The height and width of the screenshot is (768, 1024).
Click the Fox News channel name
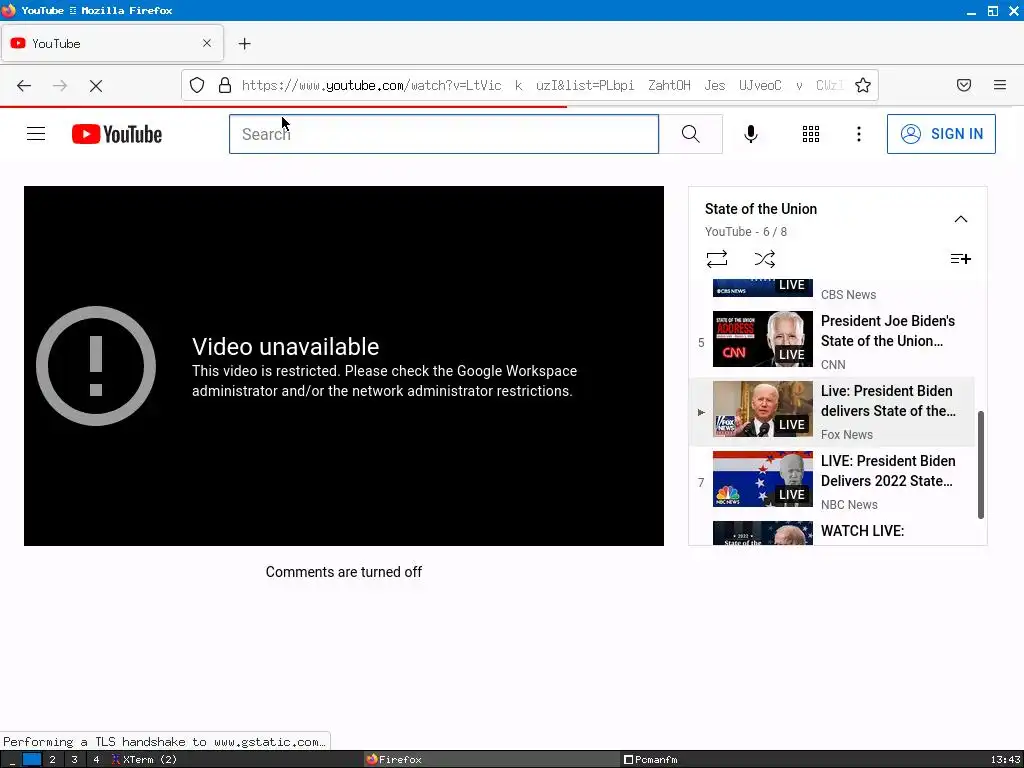846,435
